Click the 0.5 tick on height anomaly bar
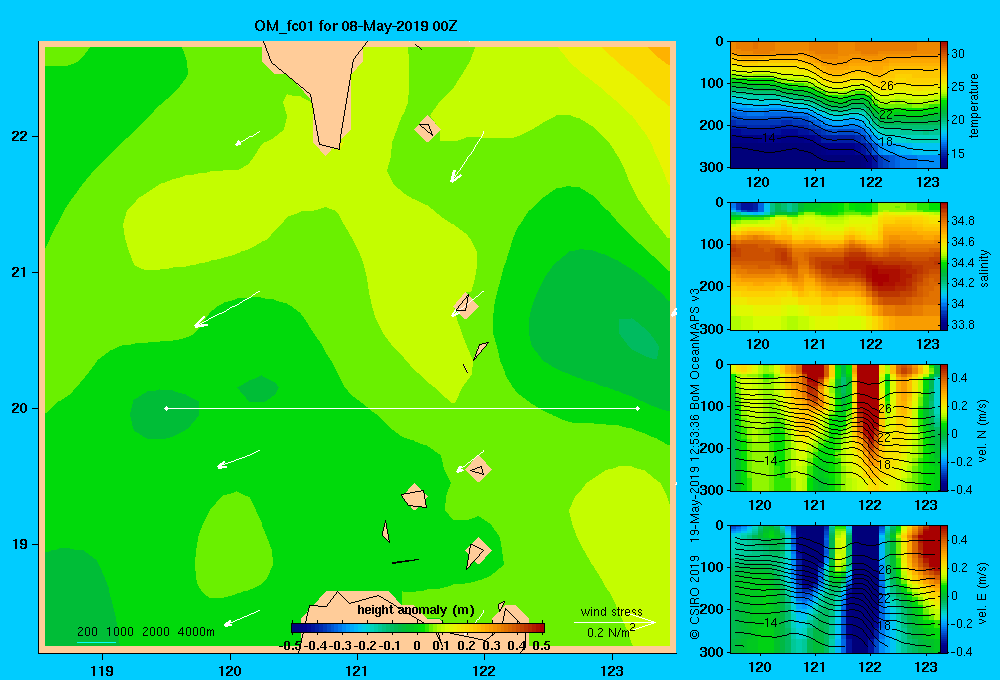Image resolution: width=1000 pixels, height=680 pixels. coord(541,646)
